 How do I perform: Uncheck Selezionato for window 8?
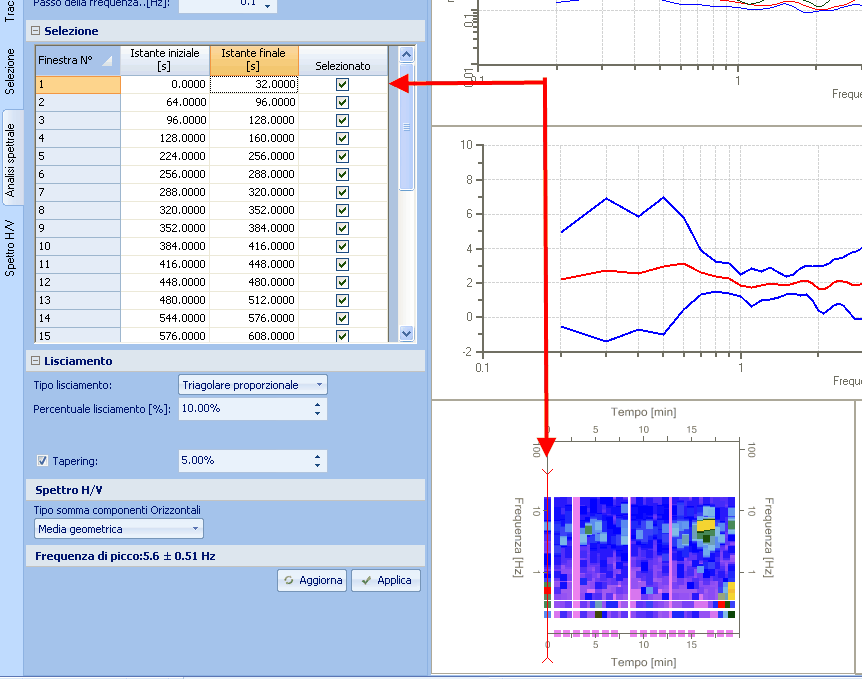(342, 210)
